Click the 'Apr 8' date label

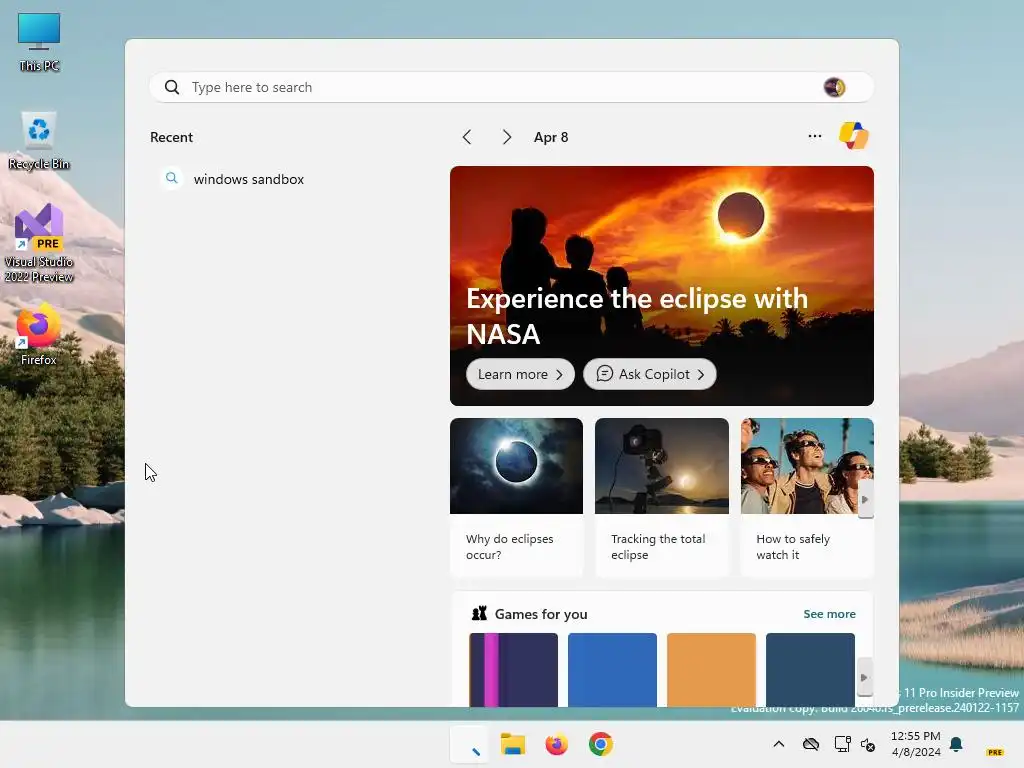551,137
